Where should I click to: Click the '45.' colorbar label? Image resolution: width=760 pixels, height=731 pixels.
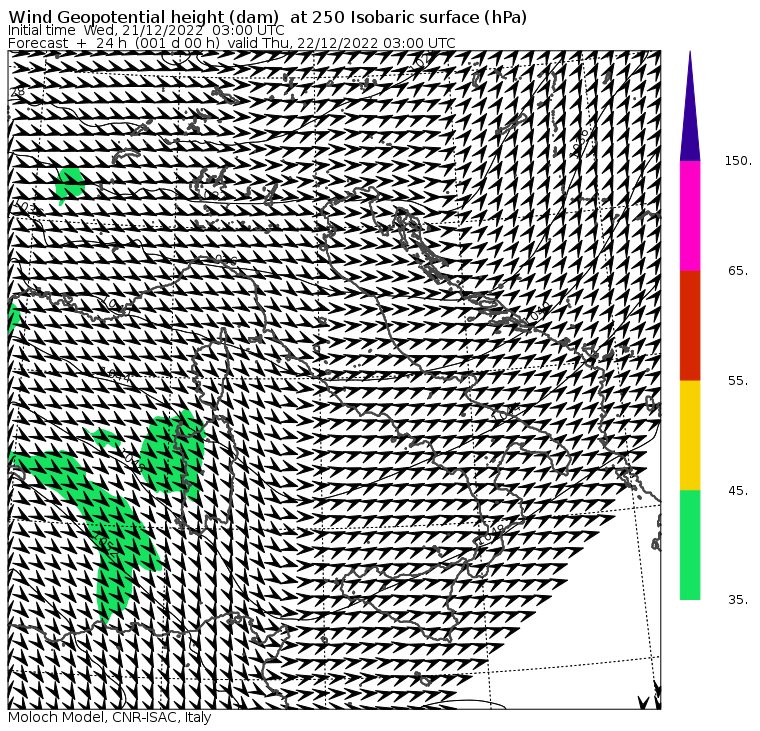[x=739, y=491]
